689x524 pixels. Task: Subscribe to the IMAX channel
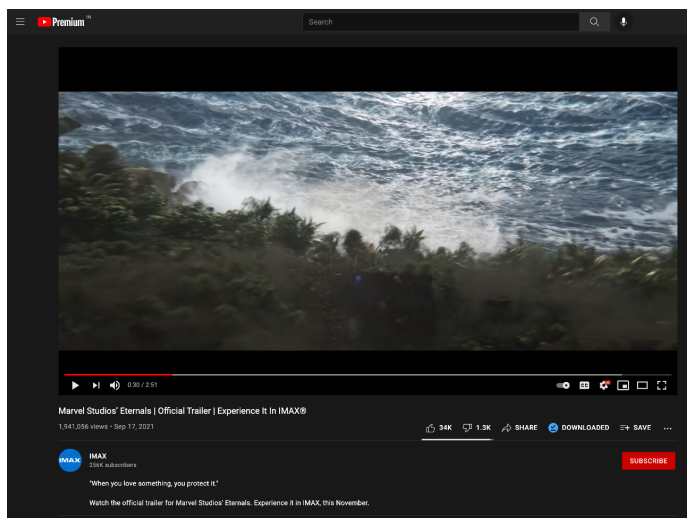(x=648, y=461)
